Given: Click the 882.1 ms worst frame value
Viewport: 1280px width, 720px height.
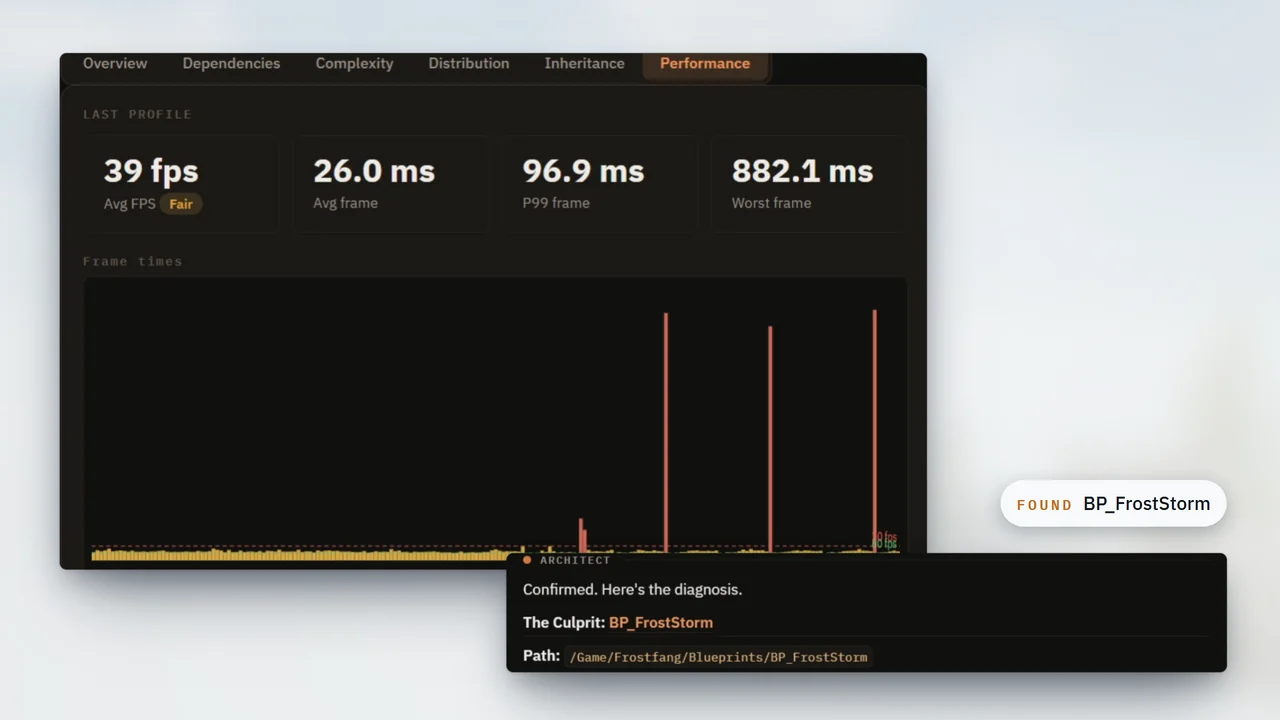Looking at the screenshot, I should [x=802, y=171].
